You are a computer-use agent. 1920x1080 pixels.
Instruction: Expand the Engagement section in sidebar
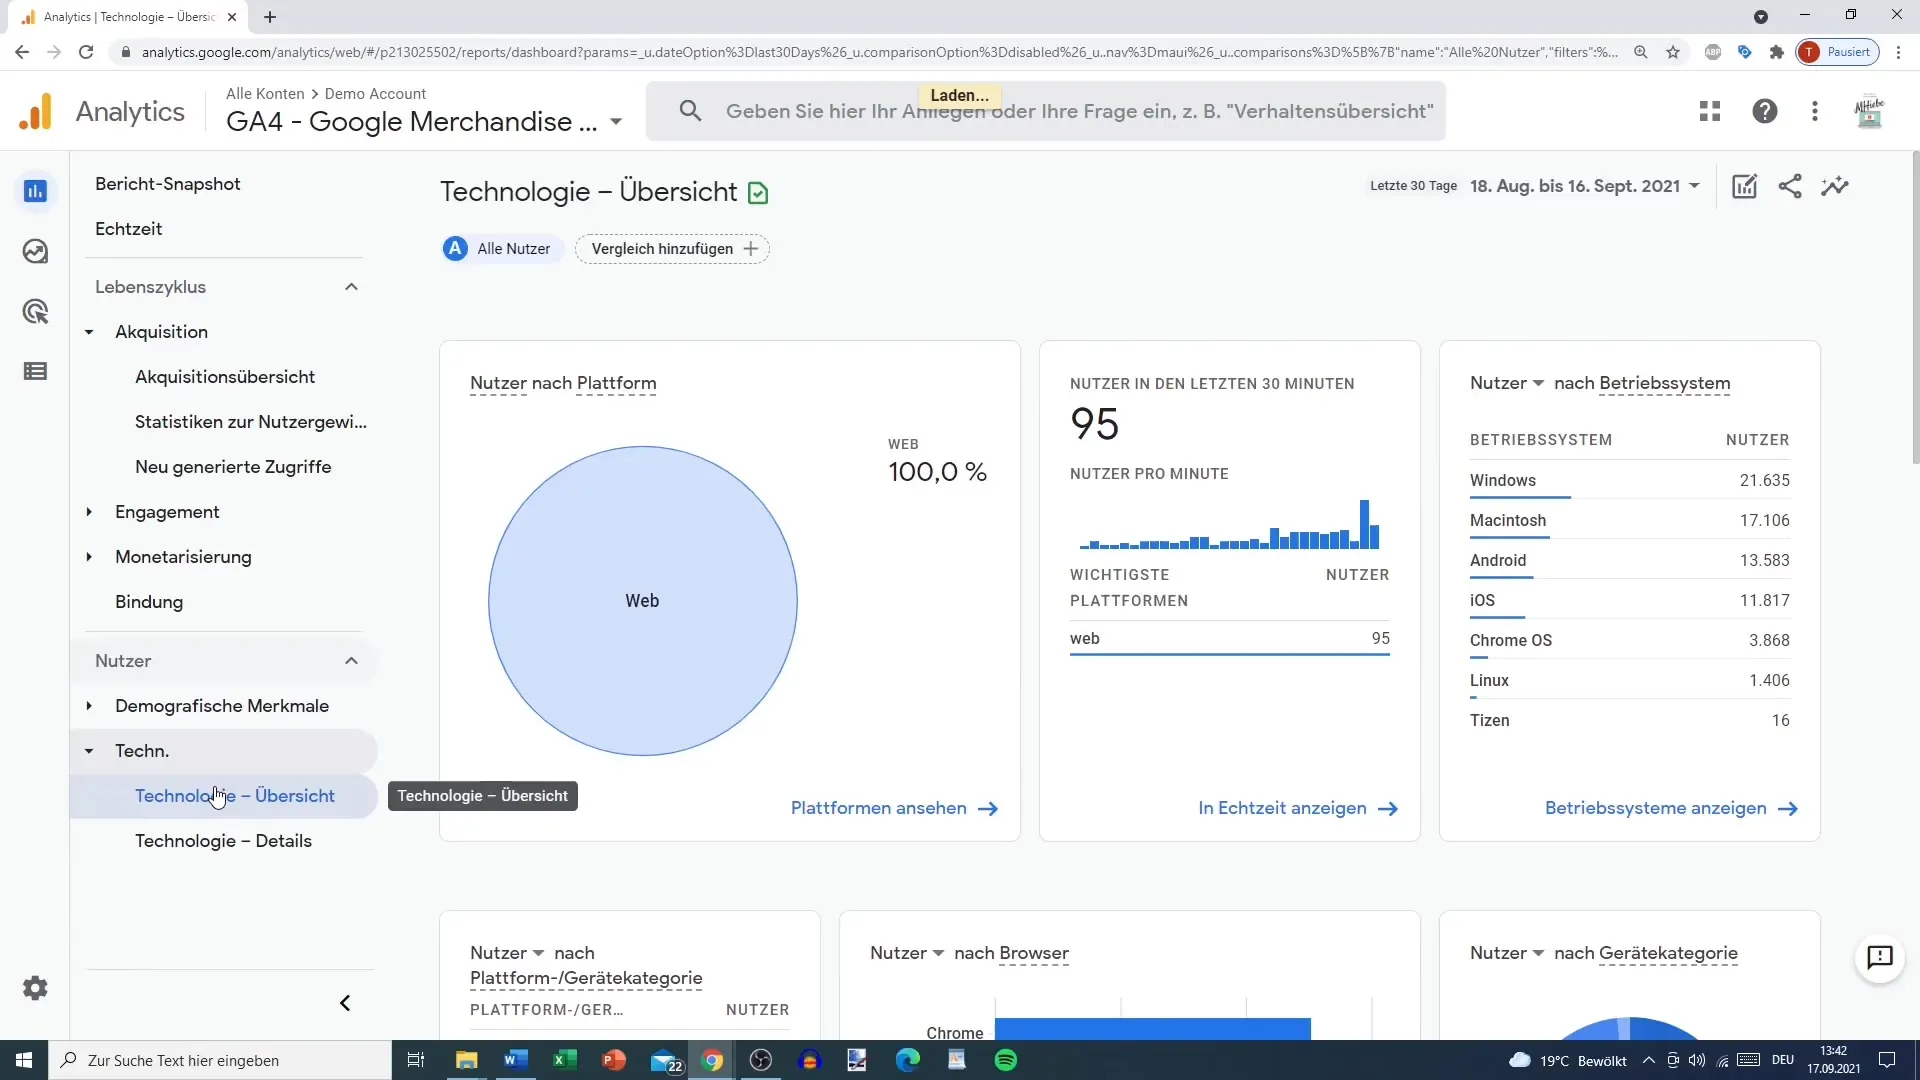(90, 512)
